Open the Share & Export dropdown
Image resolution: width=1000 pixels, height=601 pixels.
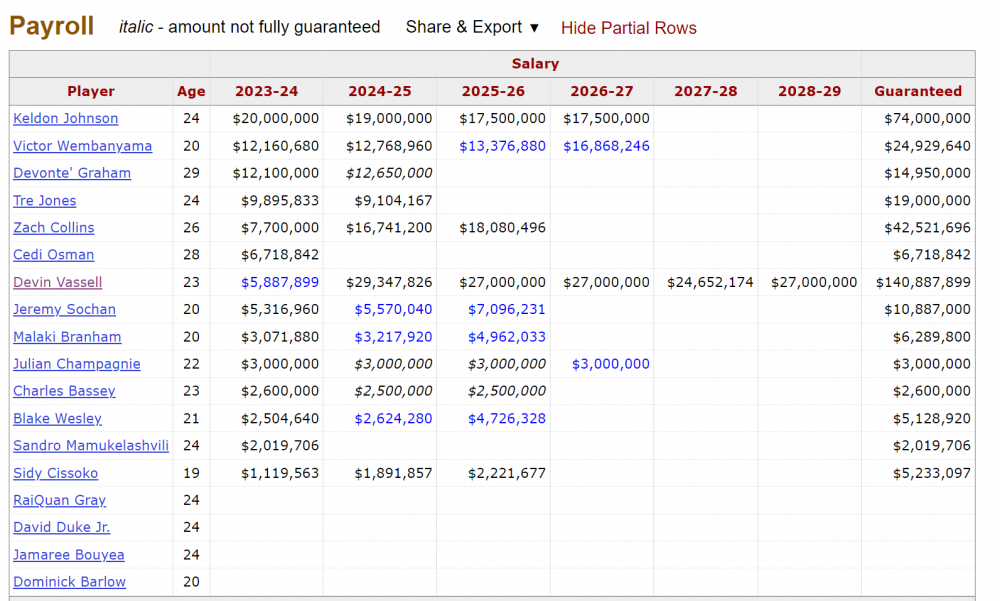[471, 28]
